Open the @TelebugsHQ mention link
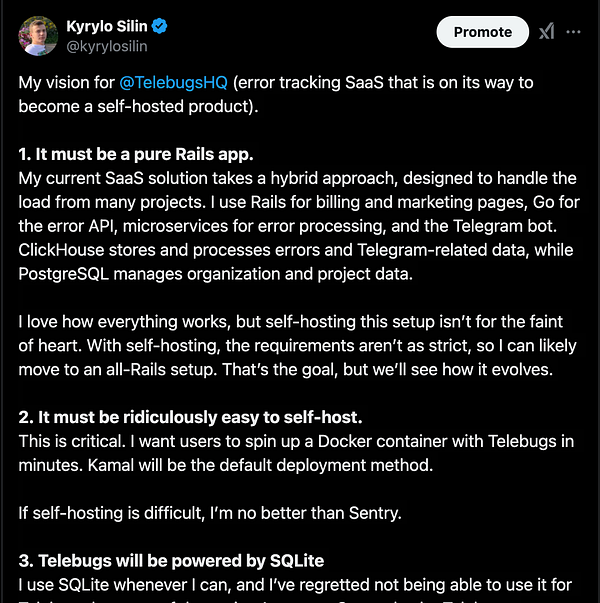600x603 pixels. click(173, 83)
